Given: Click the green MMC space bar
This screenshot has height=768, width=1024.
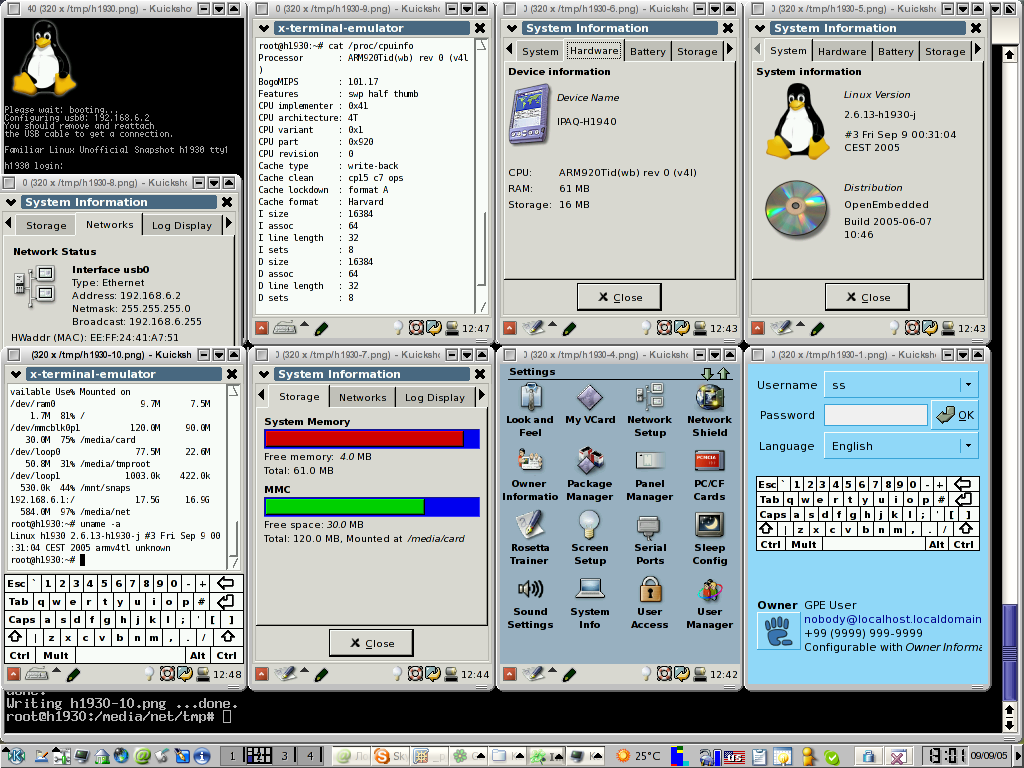Looking at the screenshot, I should 344,507.
